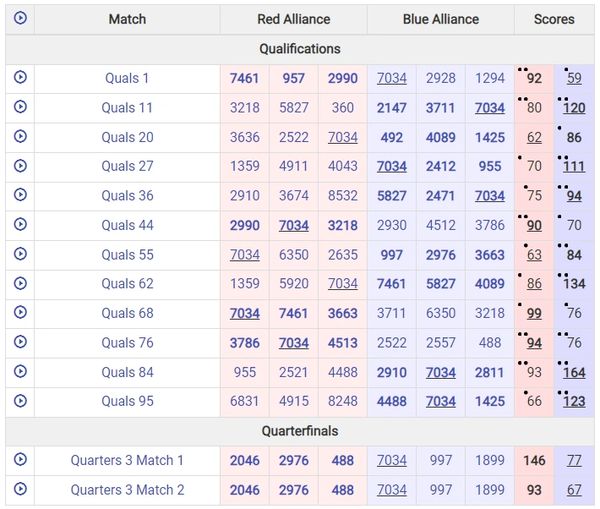Click blue score 164 in Quals 84
This screenshot has height=509, width=600.
[574, 373]
